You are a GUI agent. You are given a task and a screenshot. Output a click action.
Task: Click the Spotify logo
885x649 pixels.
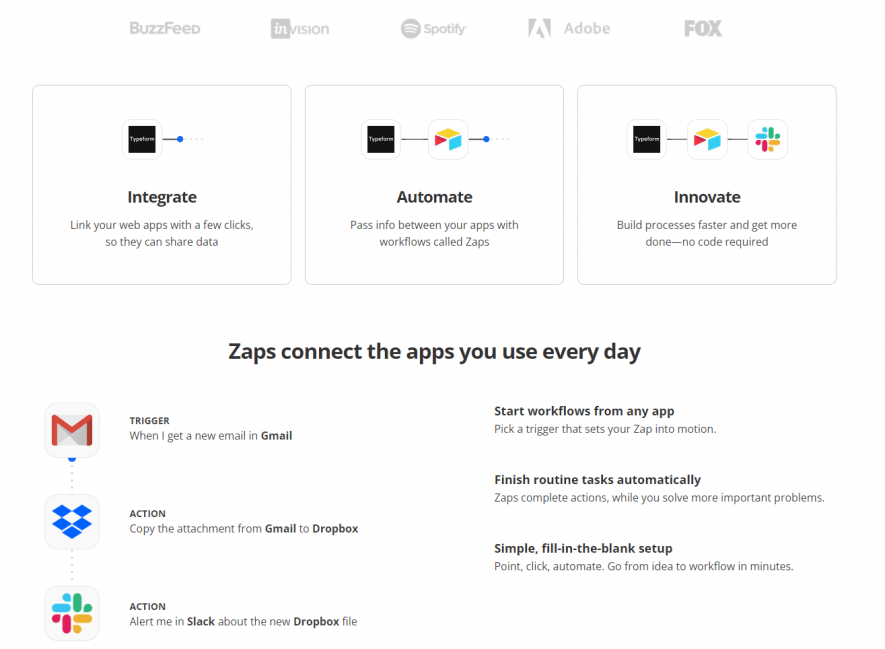pyautogui.click(x=434, y=29)
